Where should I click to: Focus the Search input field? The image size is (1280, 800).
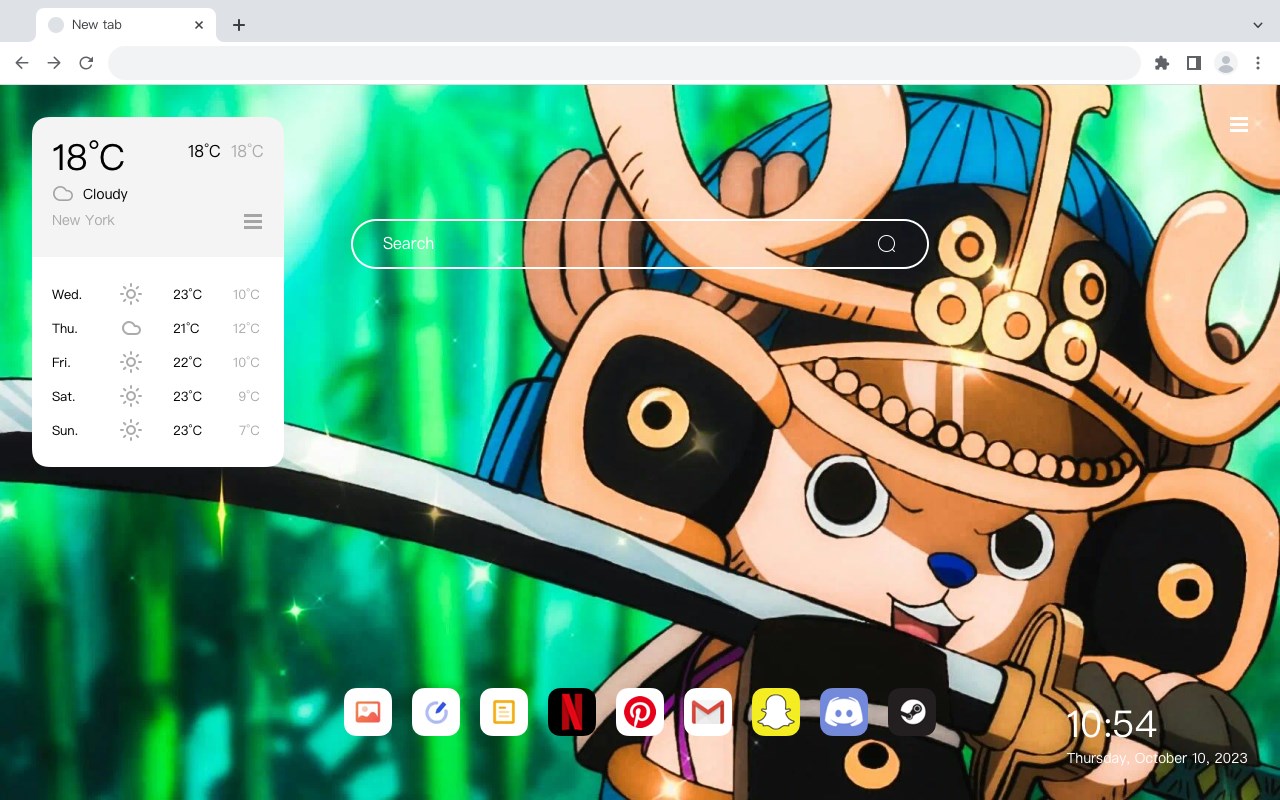tap(640, 244)
